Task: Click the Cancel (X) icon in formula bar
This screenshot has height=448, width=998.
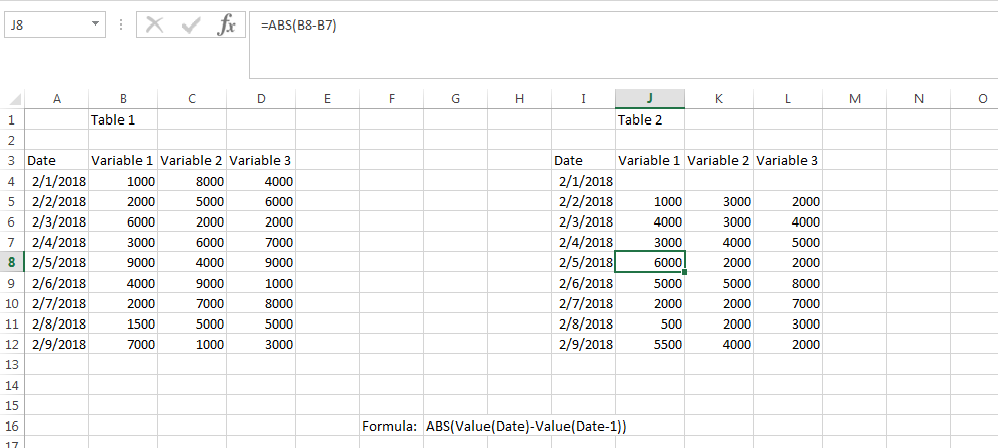Action: (x=155, y=25)
